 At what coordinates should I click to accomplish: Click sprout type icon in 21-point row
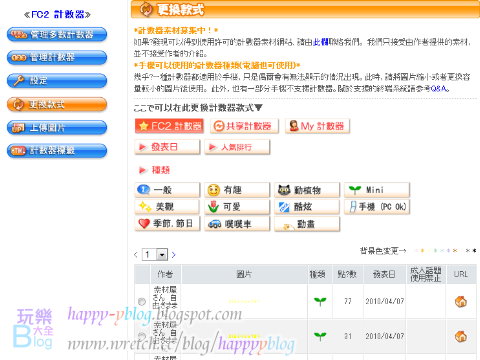tap(320, 336)
